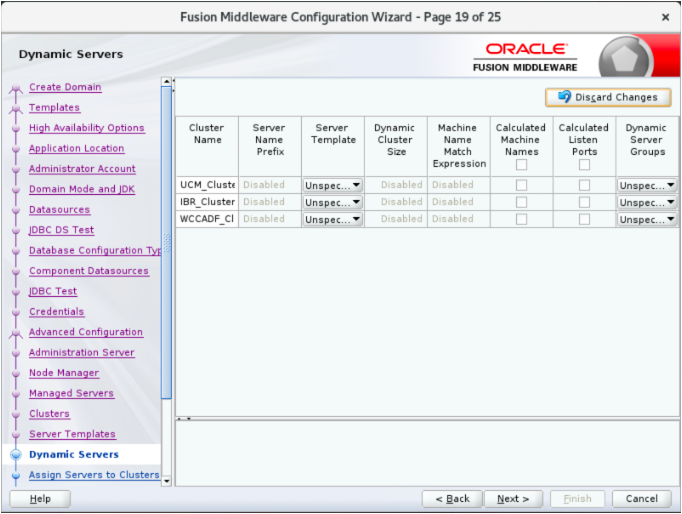Viewport: 682px width, 514px height.
Task: Toggle Calculated Listen Ports header checkbox
Action: pos(584,165)
